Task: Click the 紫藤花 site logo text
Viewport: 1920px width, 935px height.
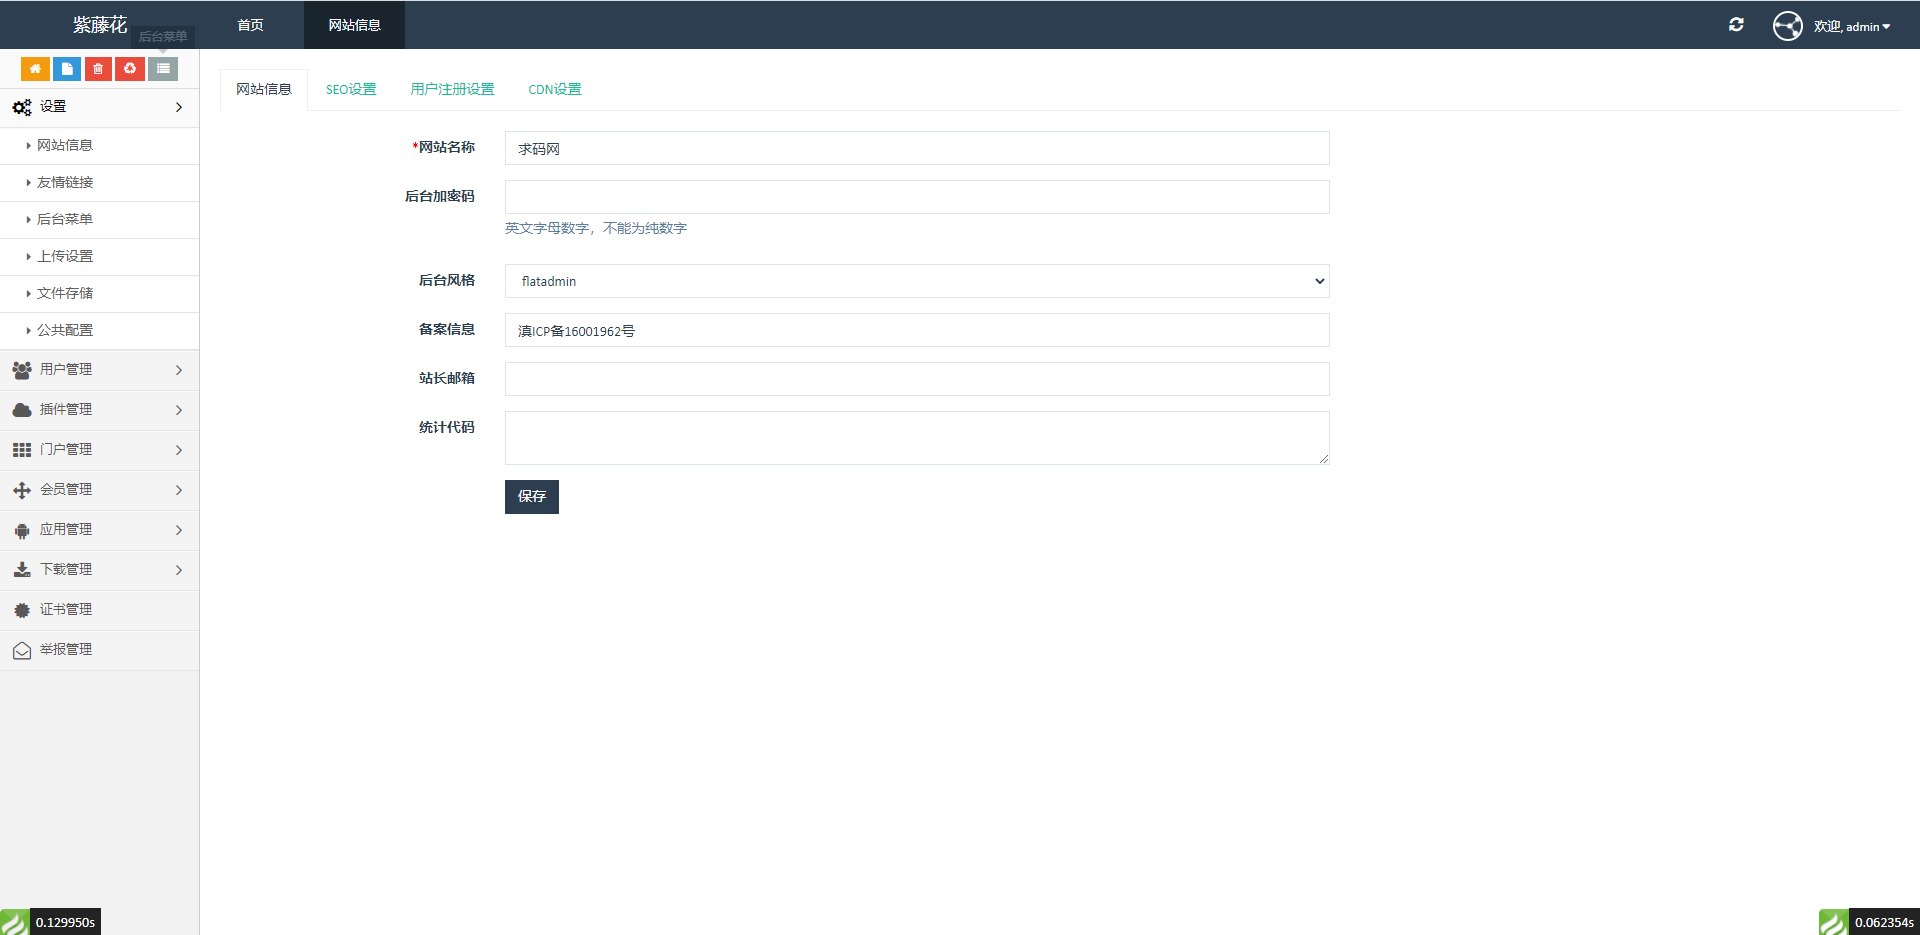Action: 99,25
